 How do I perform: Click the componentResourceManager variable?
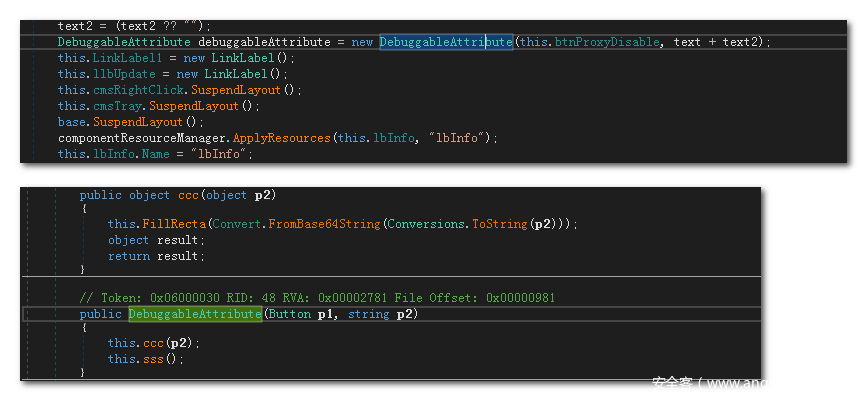[x=142, y=138]
